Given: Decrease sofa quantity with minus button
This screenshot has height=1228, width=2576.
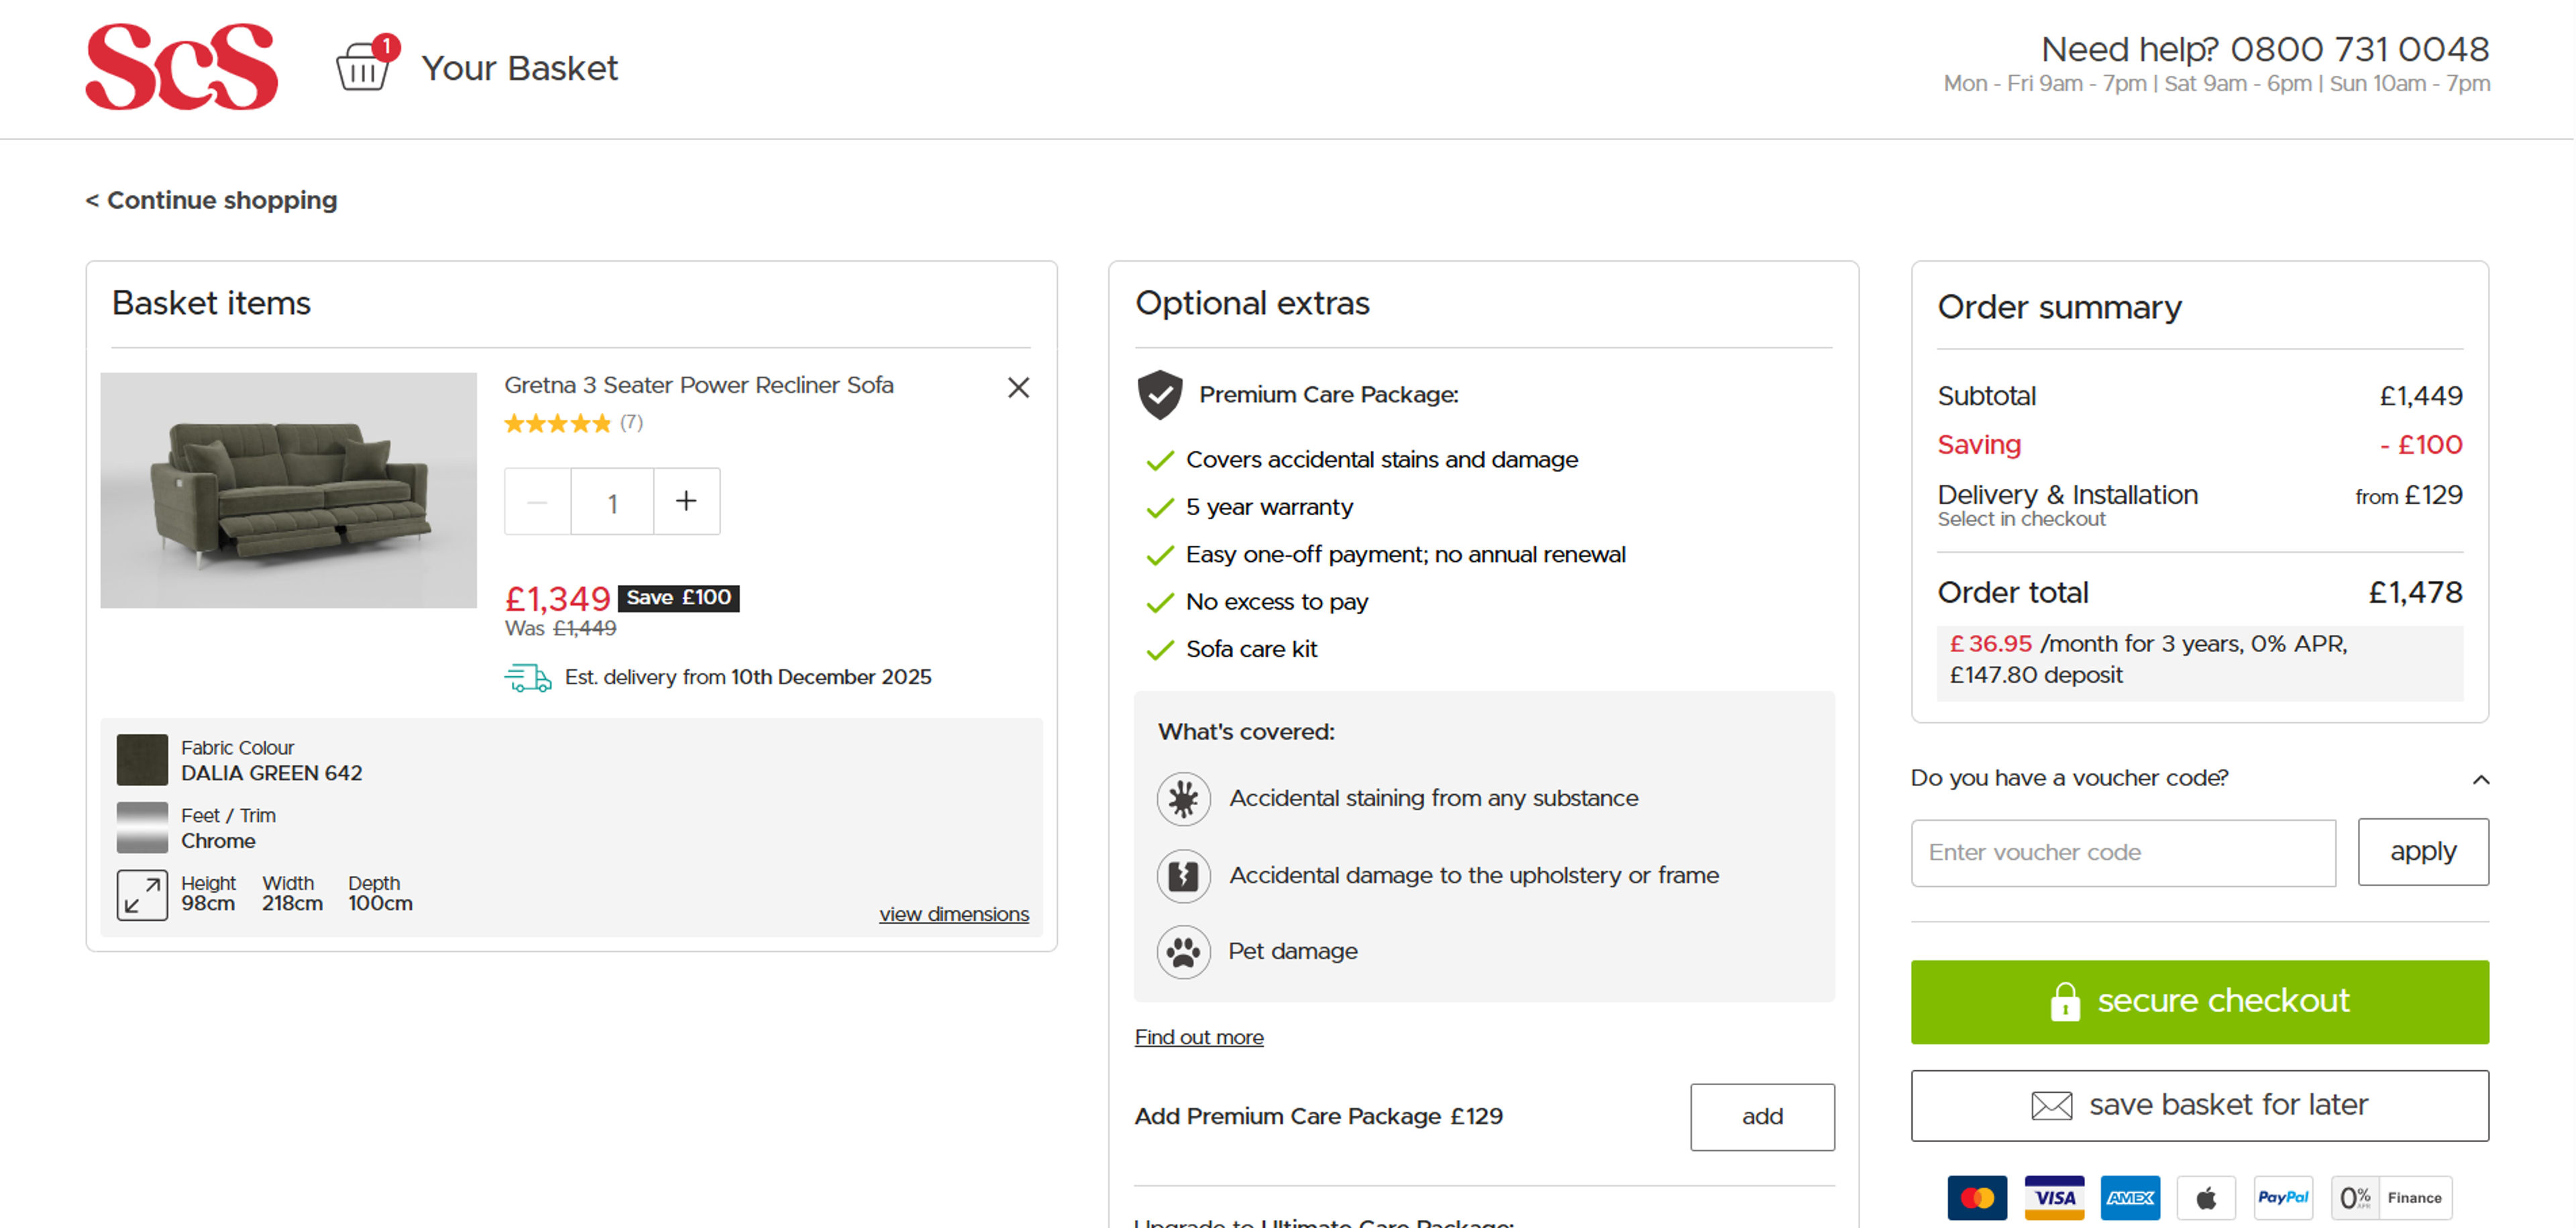Looking at the screenshot, I should click(537, 501).
